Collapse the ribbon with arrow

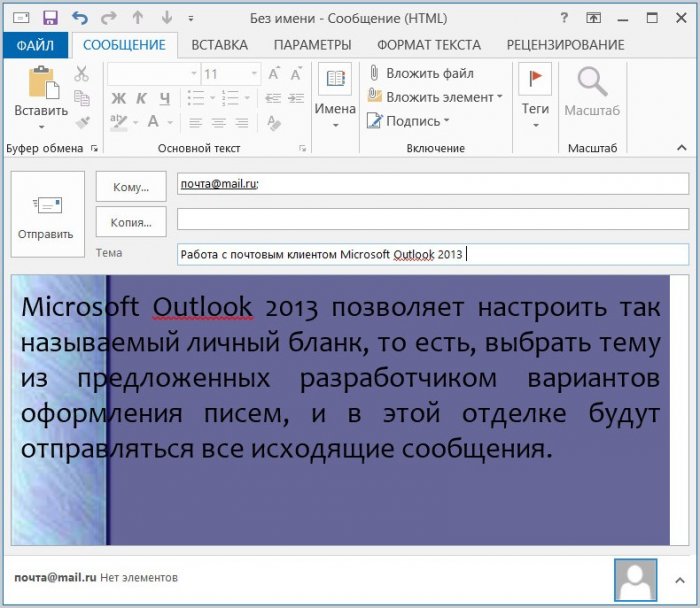[682, 148]
